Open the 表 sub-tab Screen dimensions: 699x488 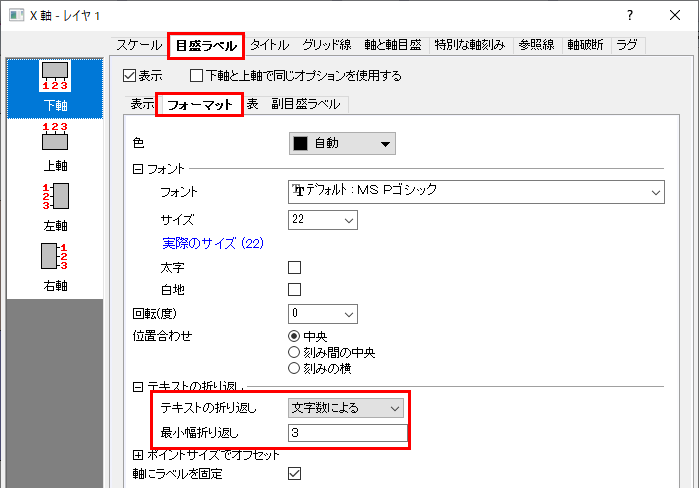tap(253, 104)
